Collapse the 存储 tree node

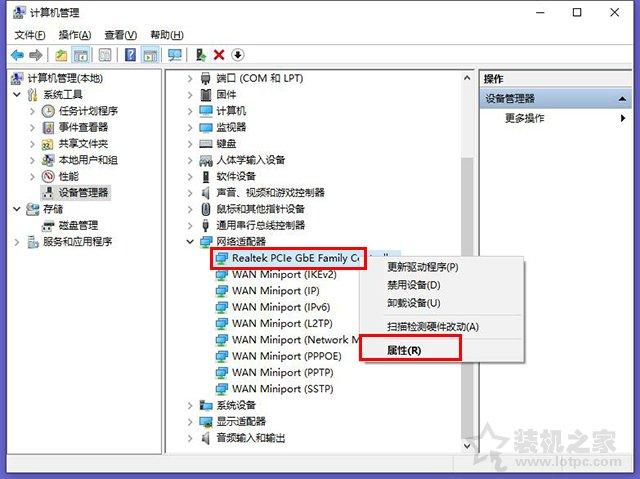(17, 209)
